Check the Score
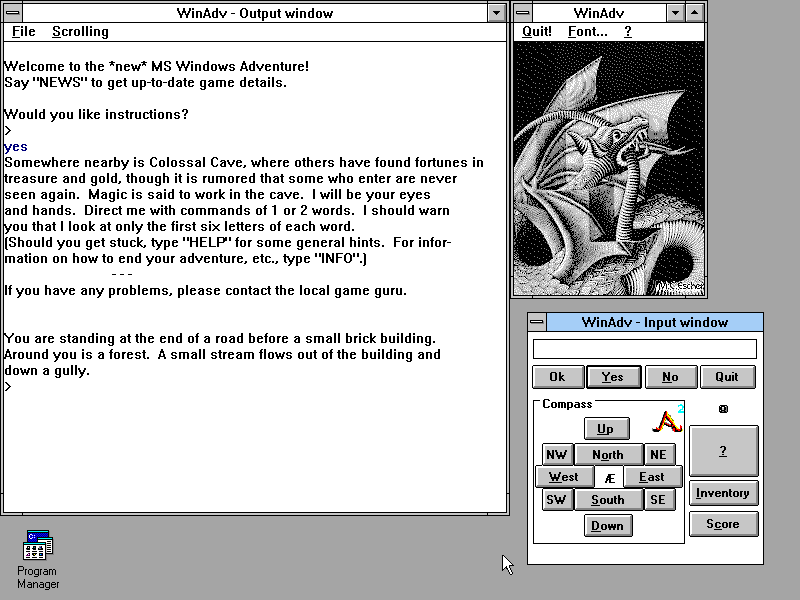Screen dimensions: 800x600 click(x=723, y=524)
